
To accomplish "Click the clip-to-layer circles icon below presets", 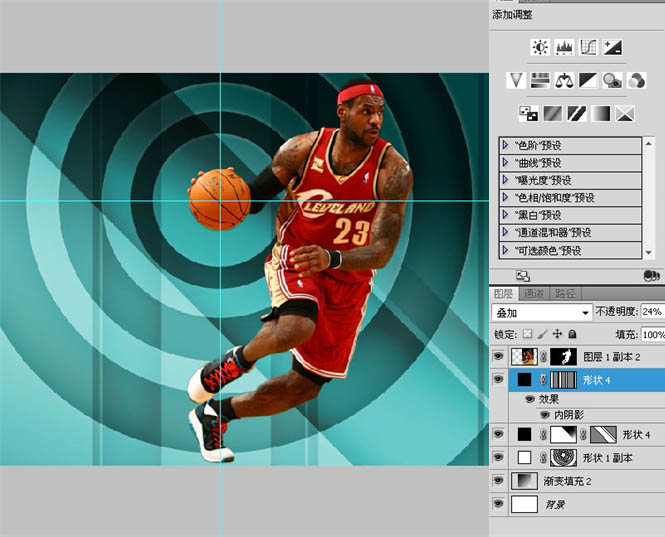I will click(x=651, y=276).
